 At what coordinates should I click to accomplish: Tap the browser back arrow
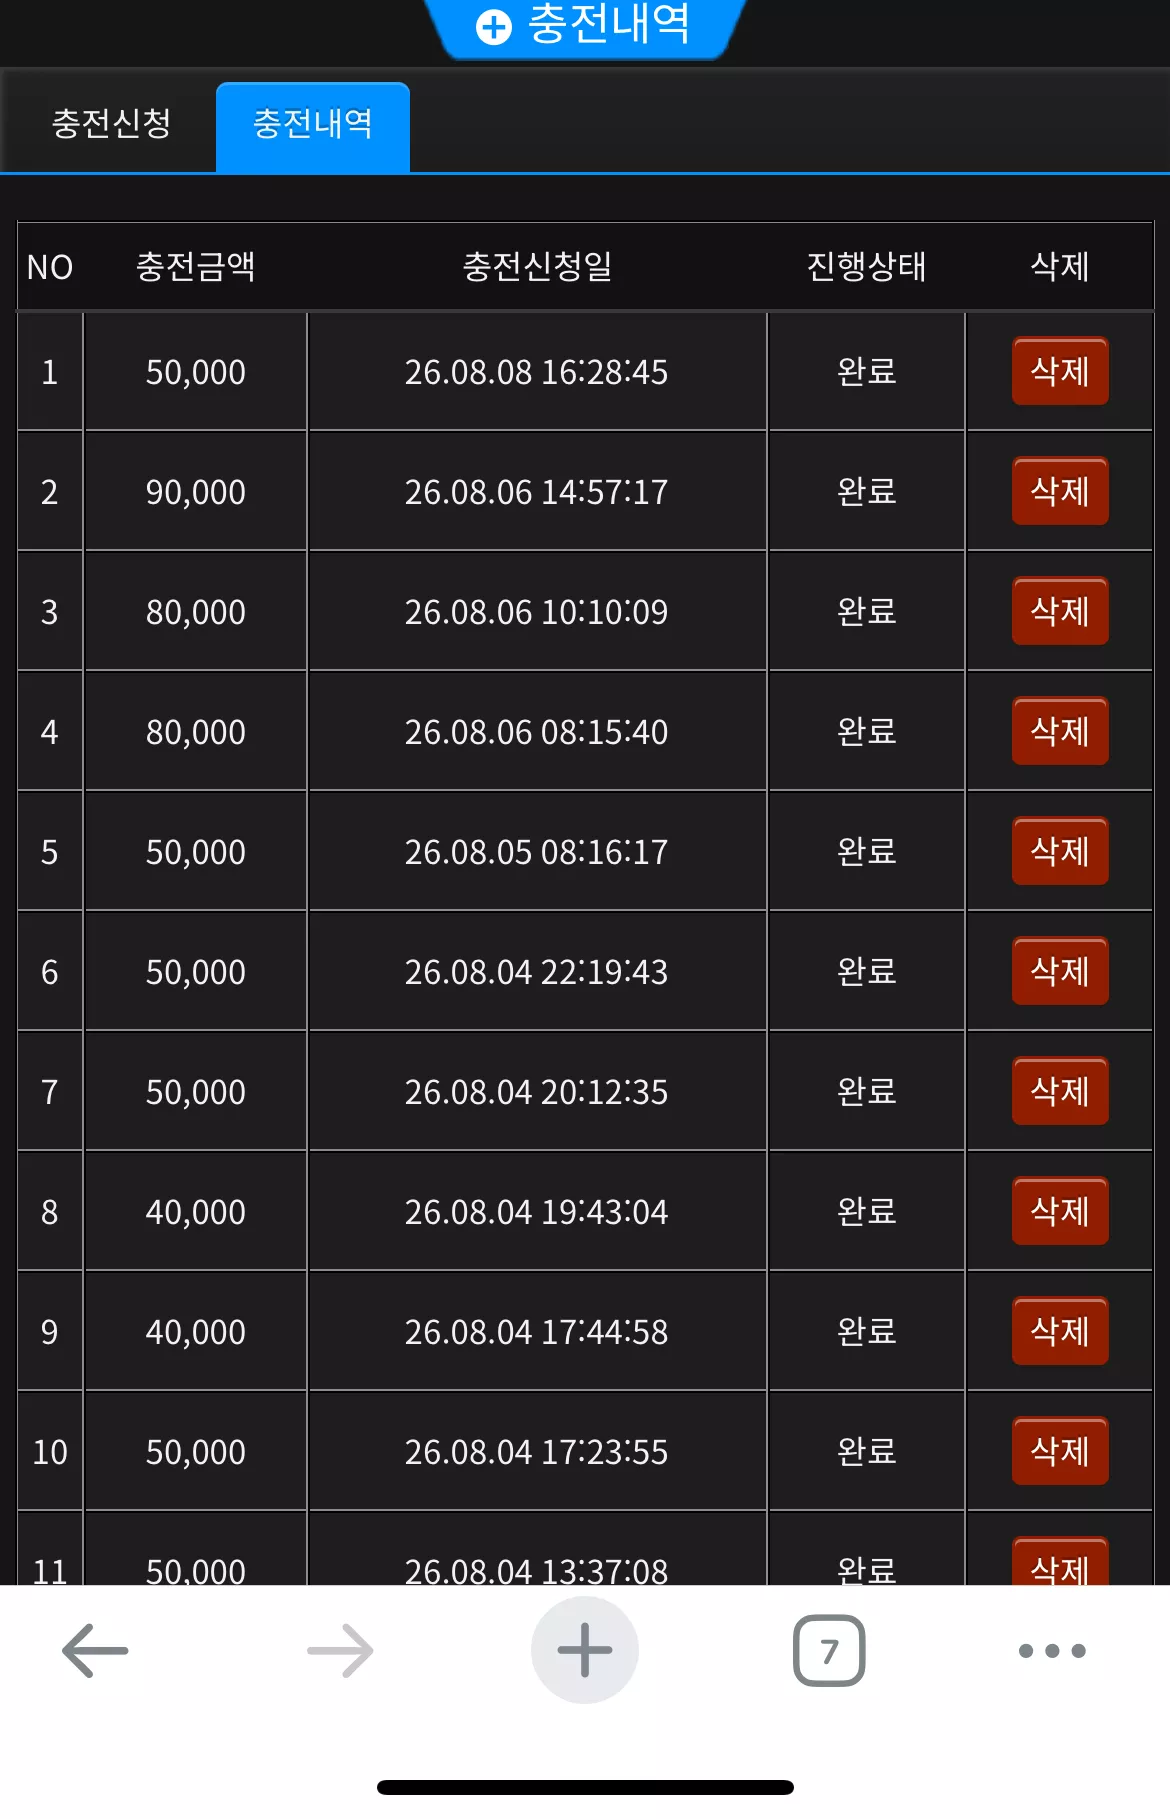(x=95, y=1650)
